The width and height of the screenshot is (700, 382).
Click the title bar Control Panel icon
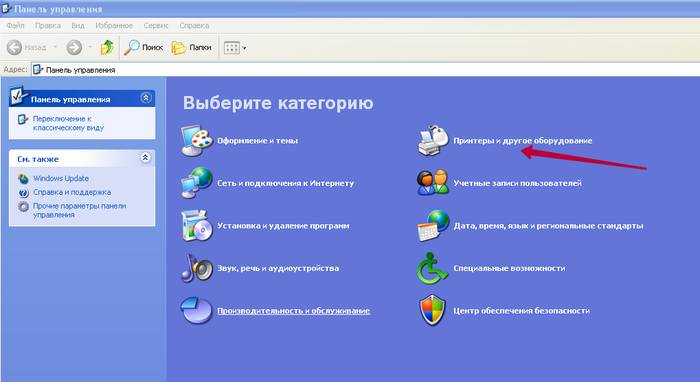coord(6,8)
